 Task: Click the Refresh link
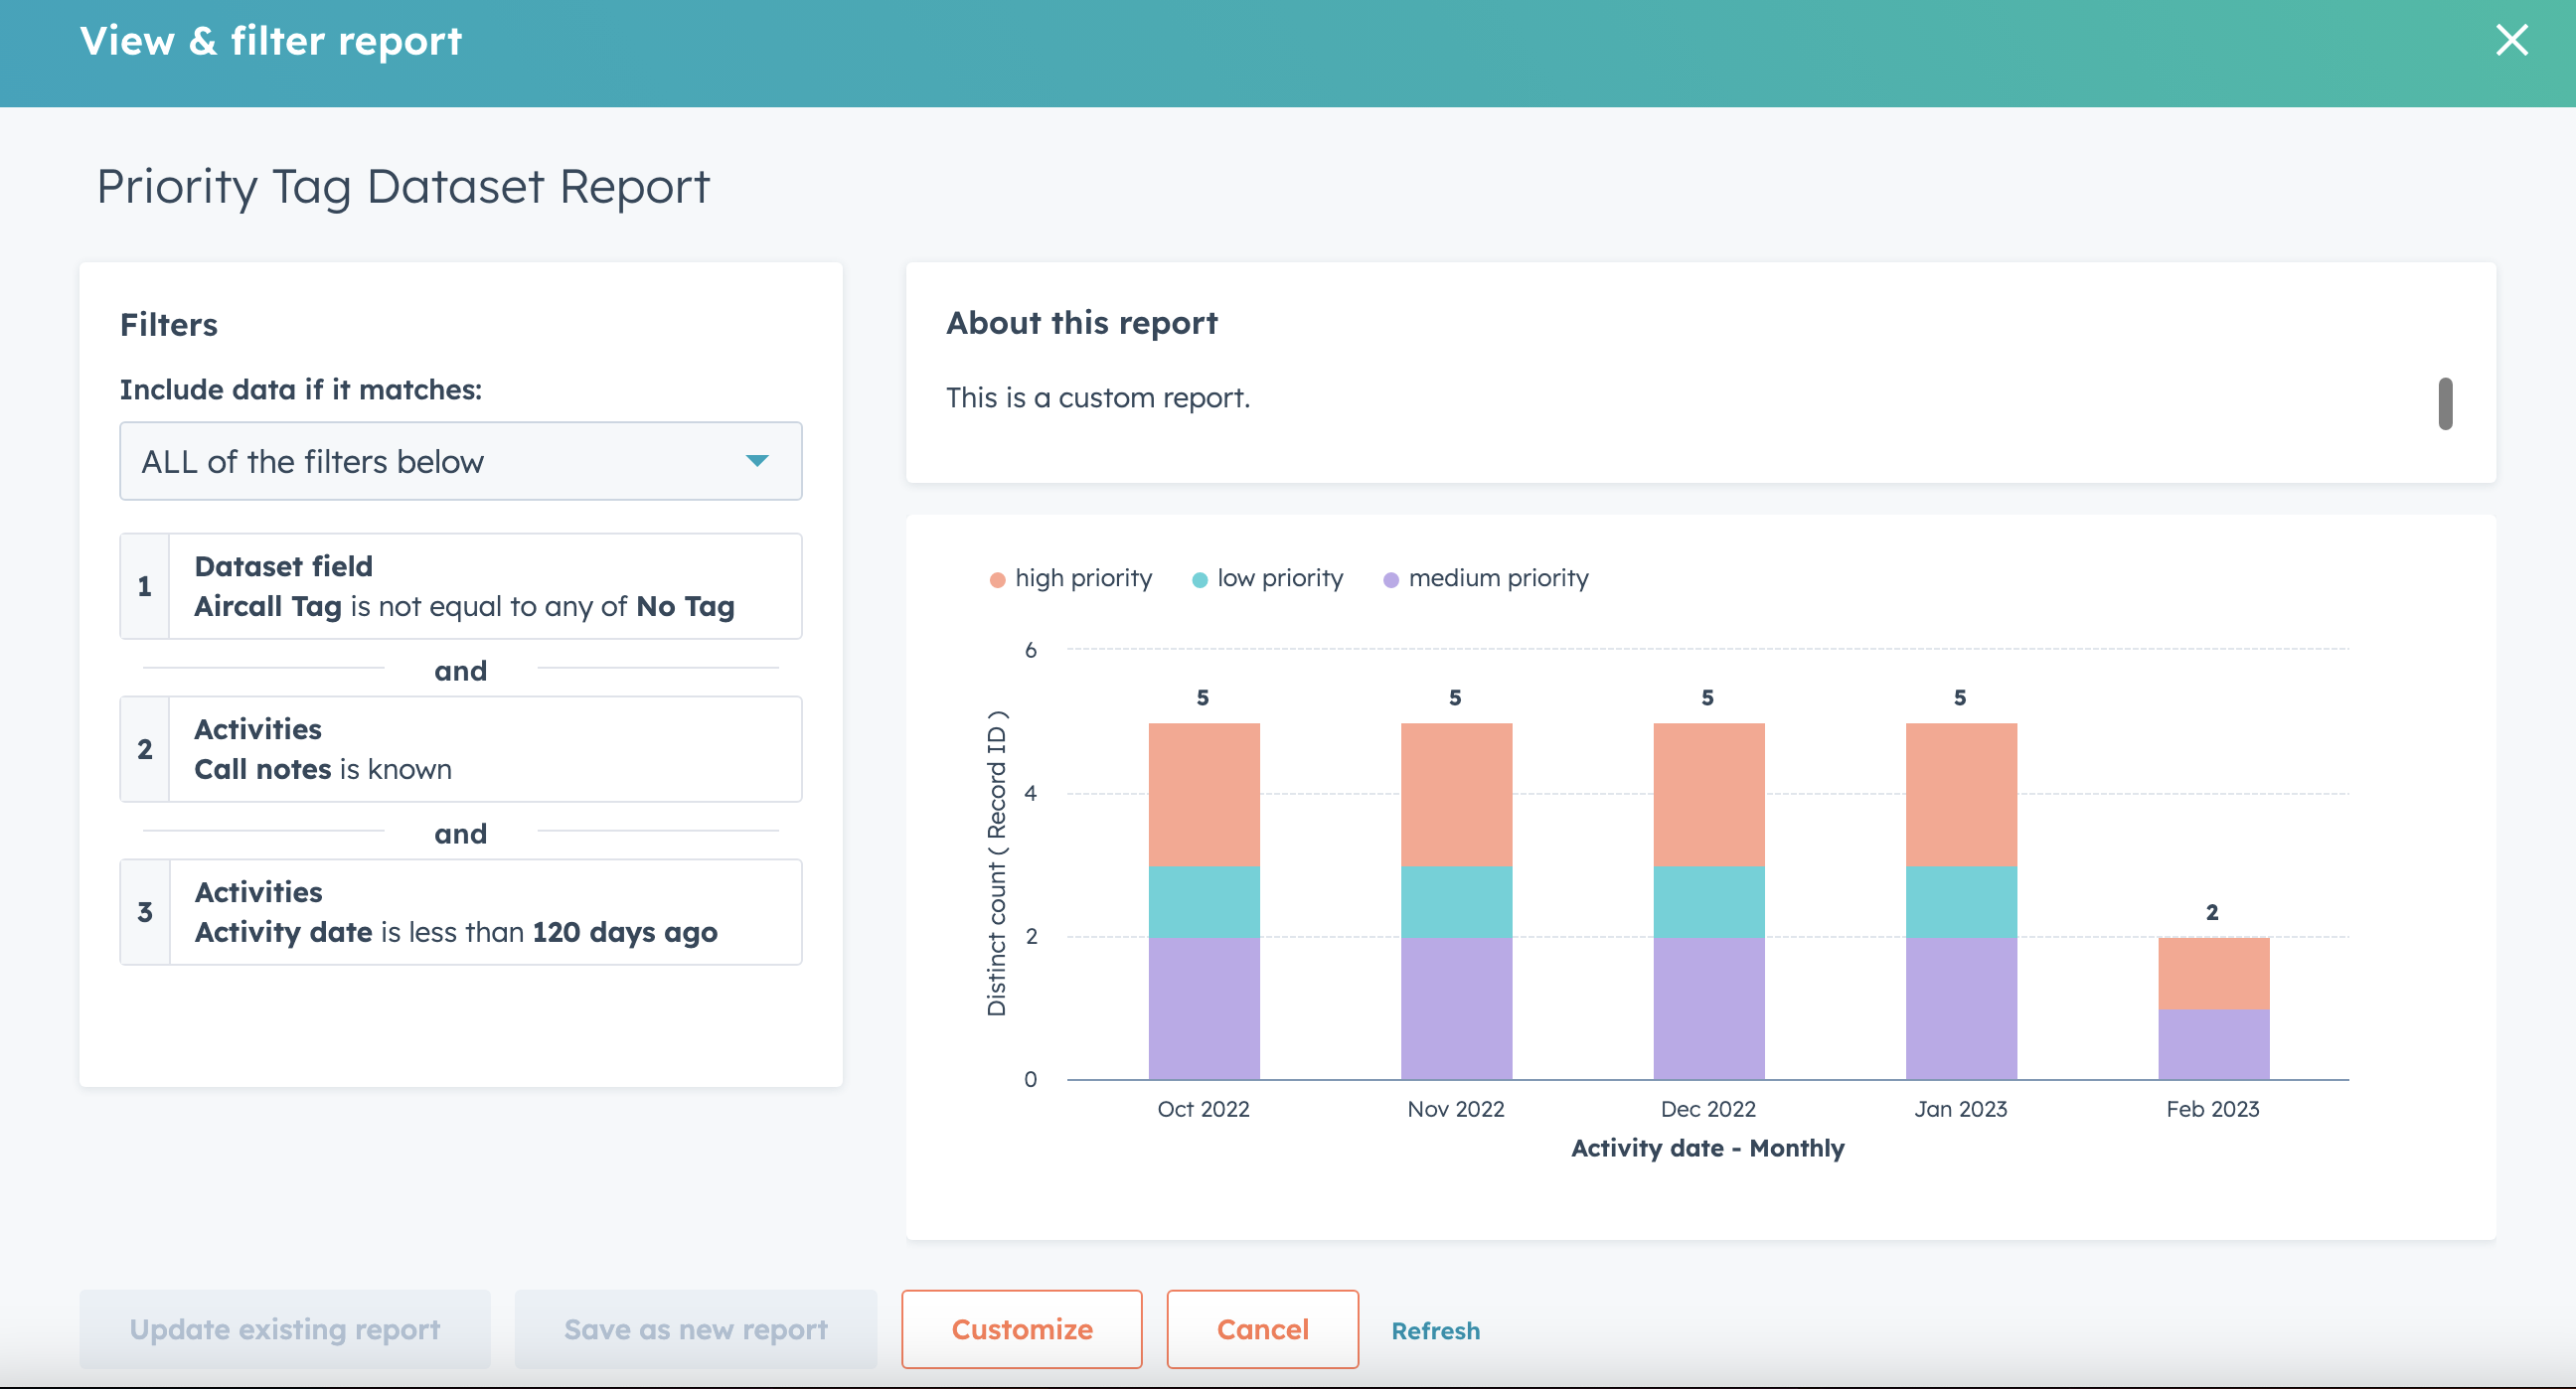(x=1435, y=1331)
